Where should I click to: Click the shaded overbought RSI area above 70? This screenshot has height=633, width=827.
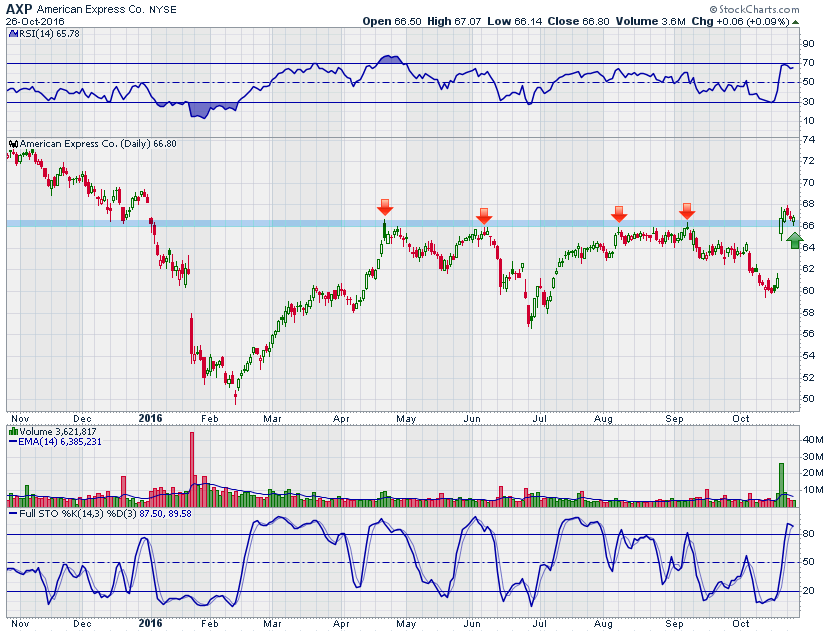[390, 60]
